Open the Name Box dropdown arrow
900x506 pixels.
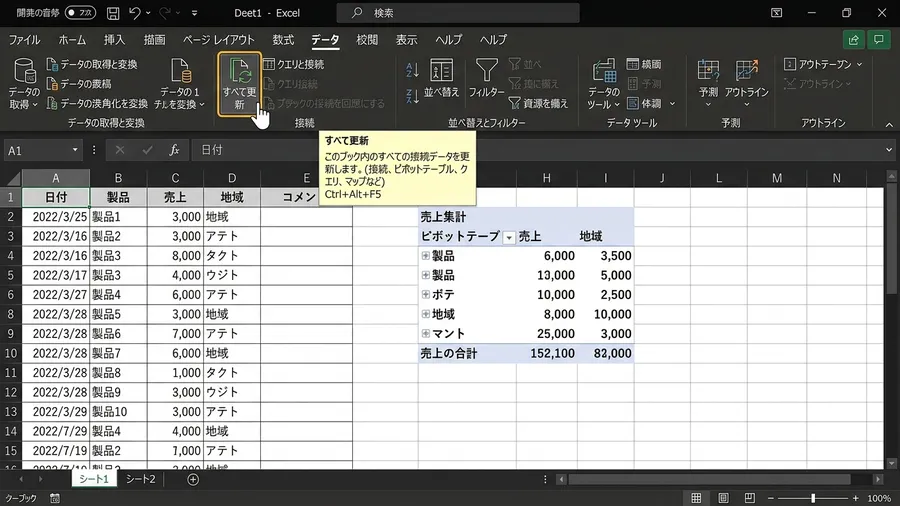[75, 150]
